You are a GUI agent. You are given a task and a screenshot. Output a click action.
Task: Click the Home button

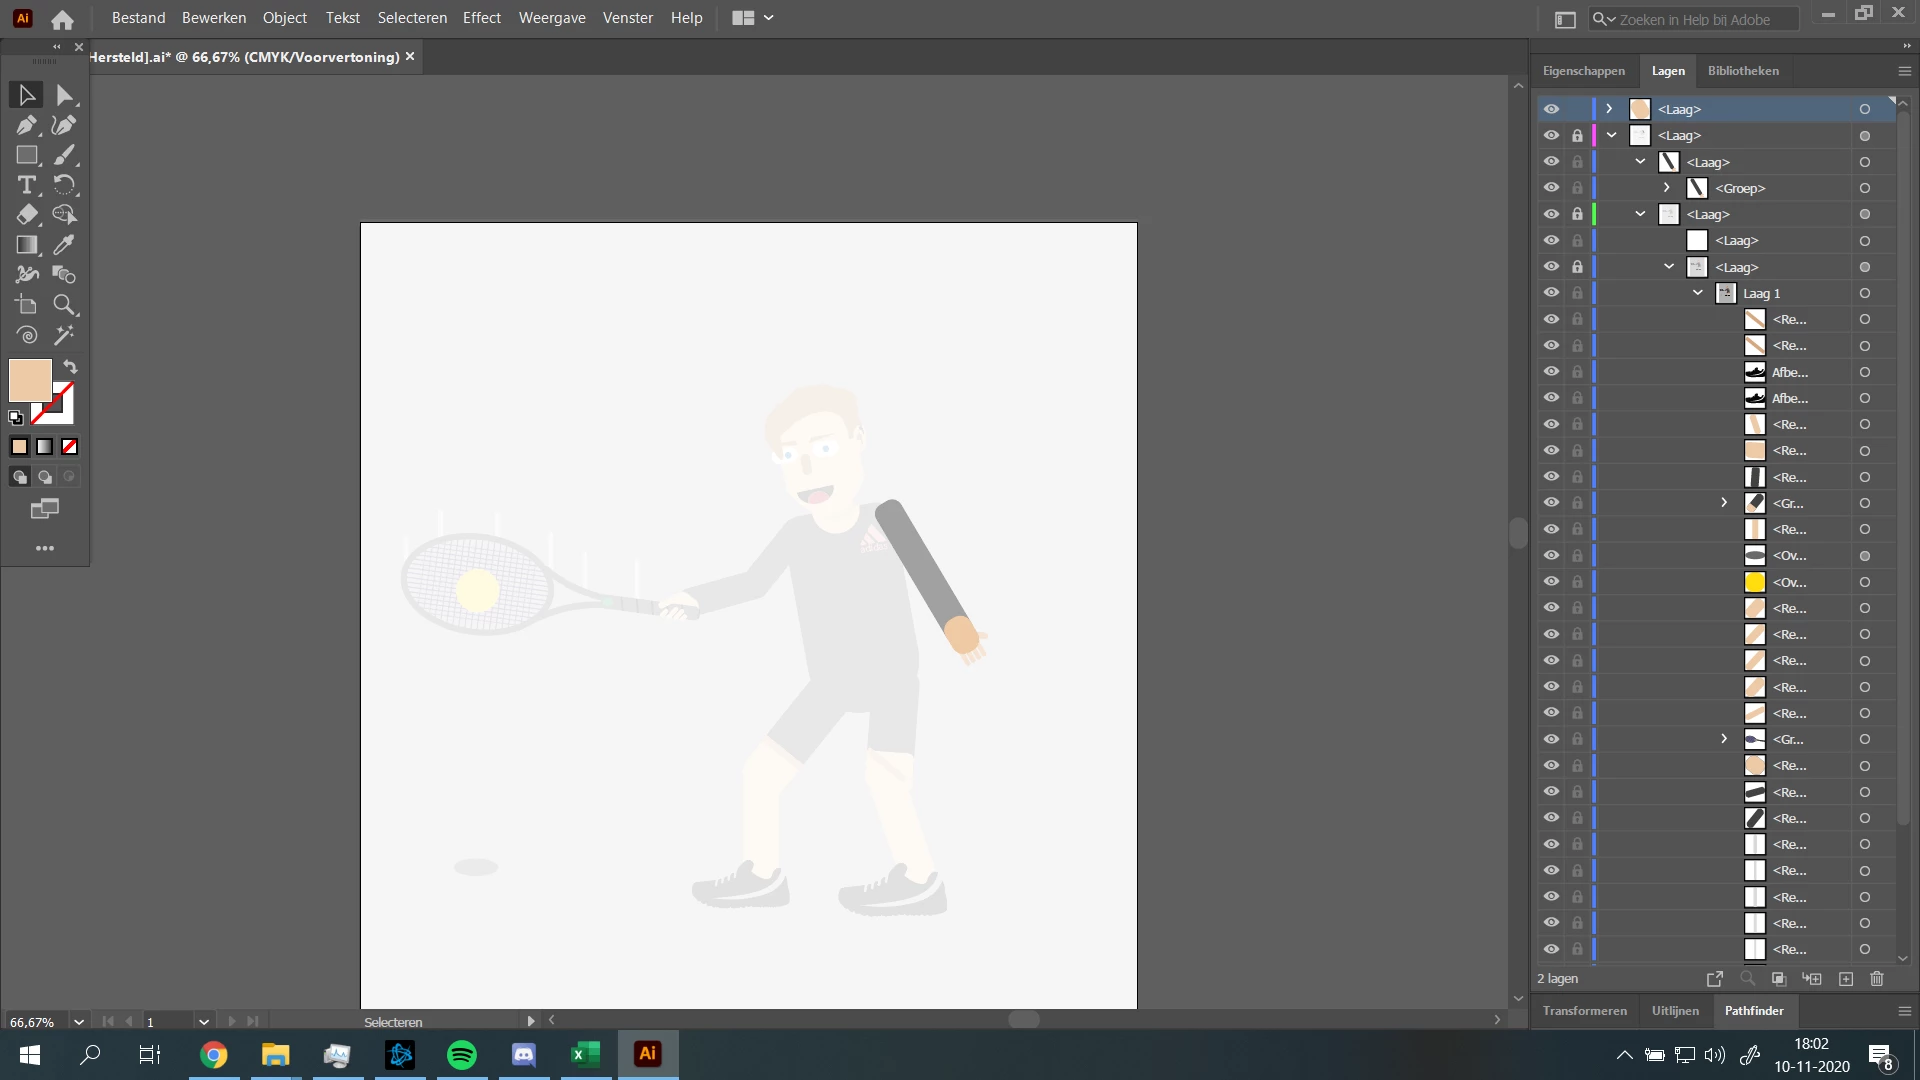(x=62, y=19)
